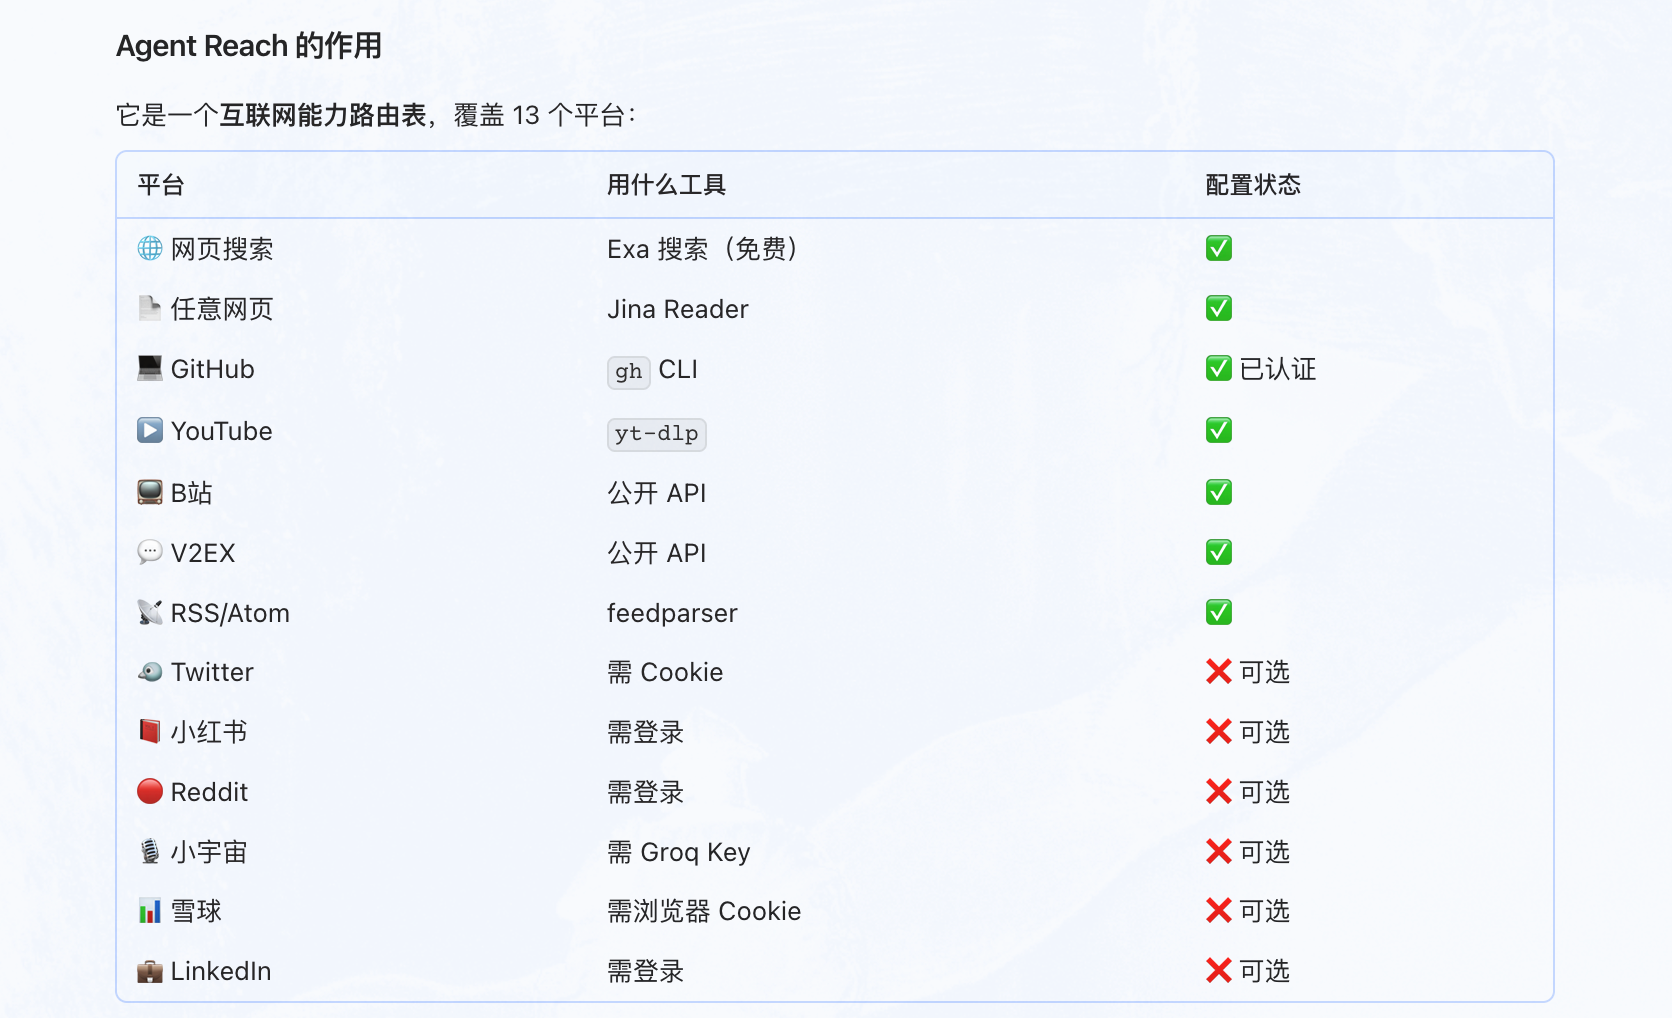This screenshot has width=1672, height=1018.
Task: Click the satellite dish icon beside RSS/Atom
Action: [150, 612]
